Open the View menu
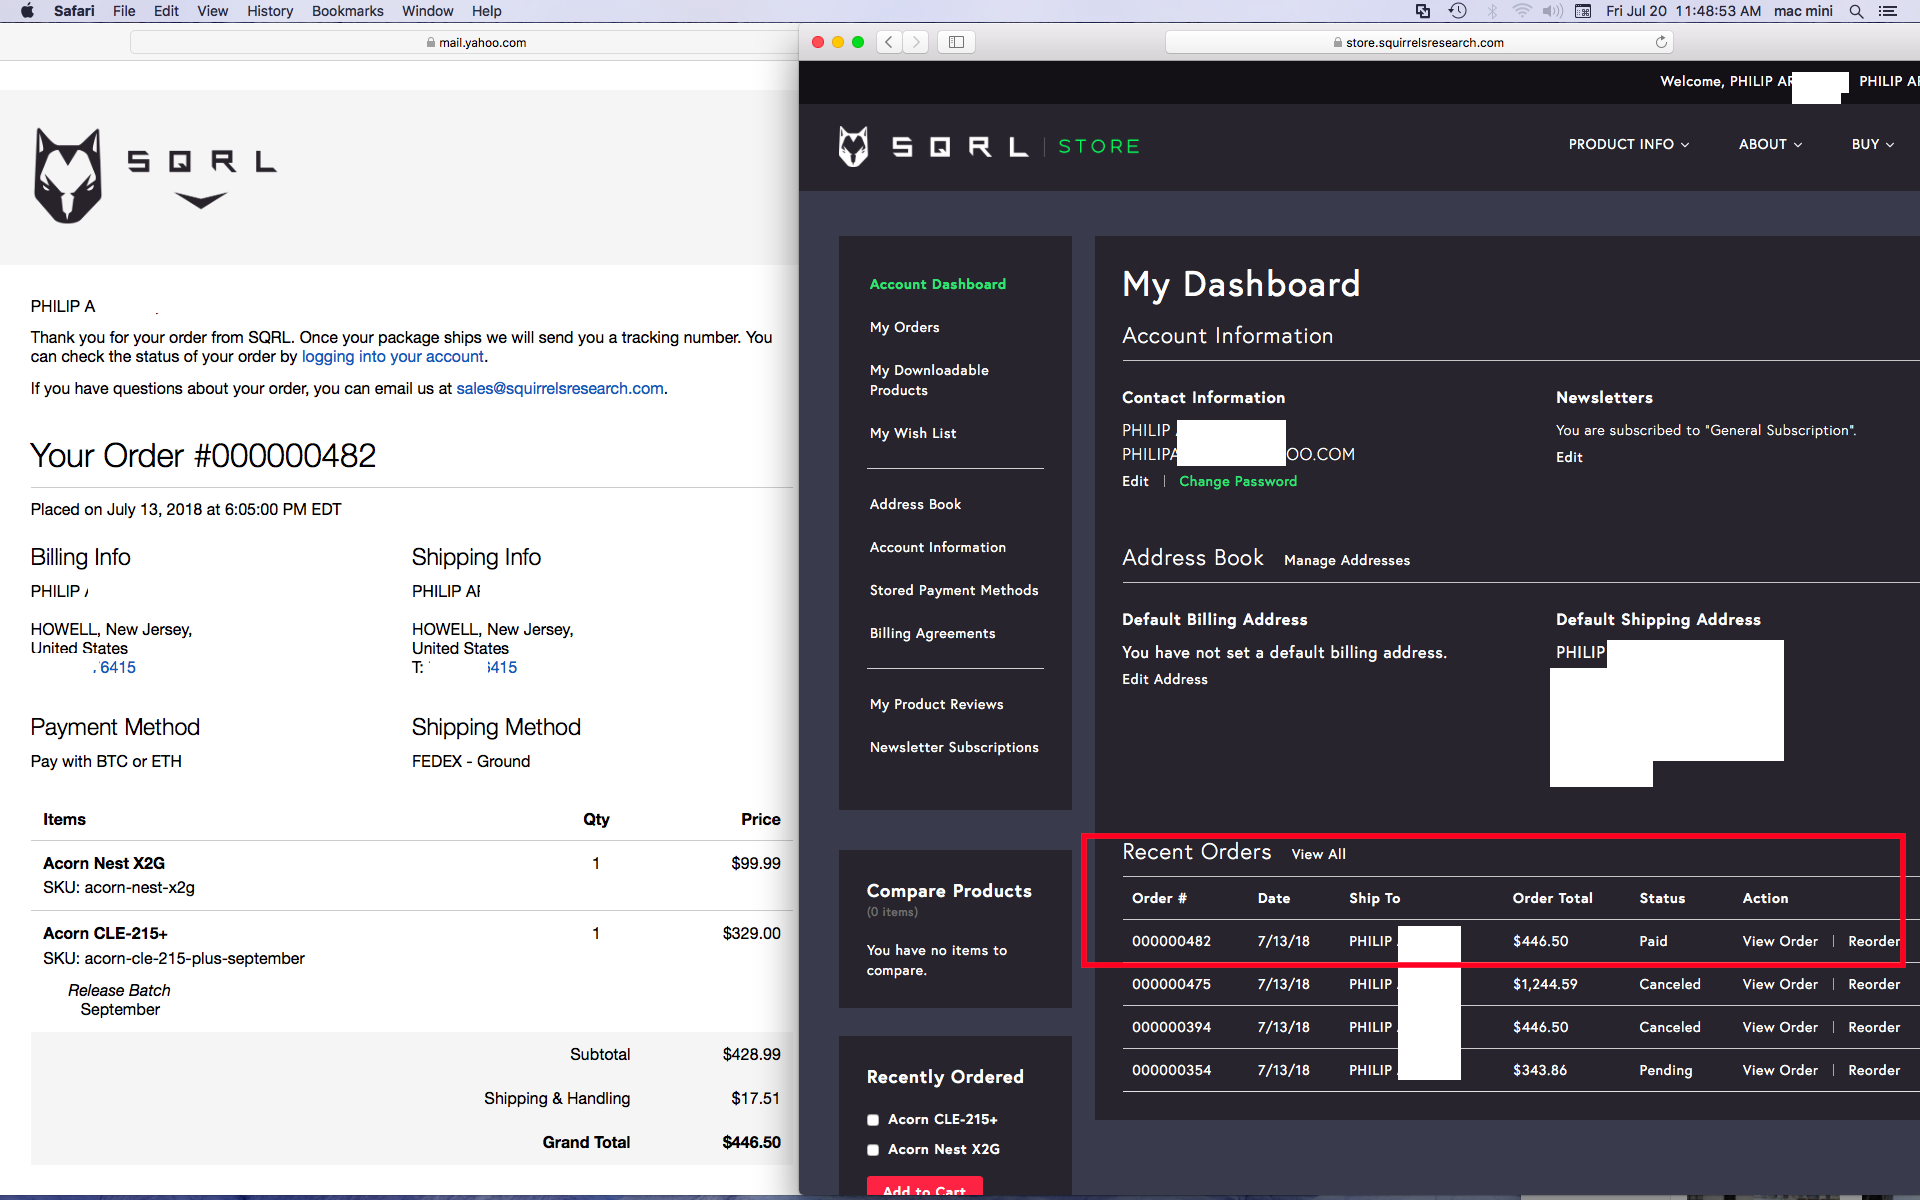 tap(212, 11)
